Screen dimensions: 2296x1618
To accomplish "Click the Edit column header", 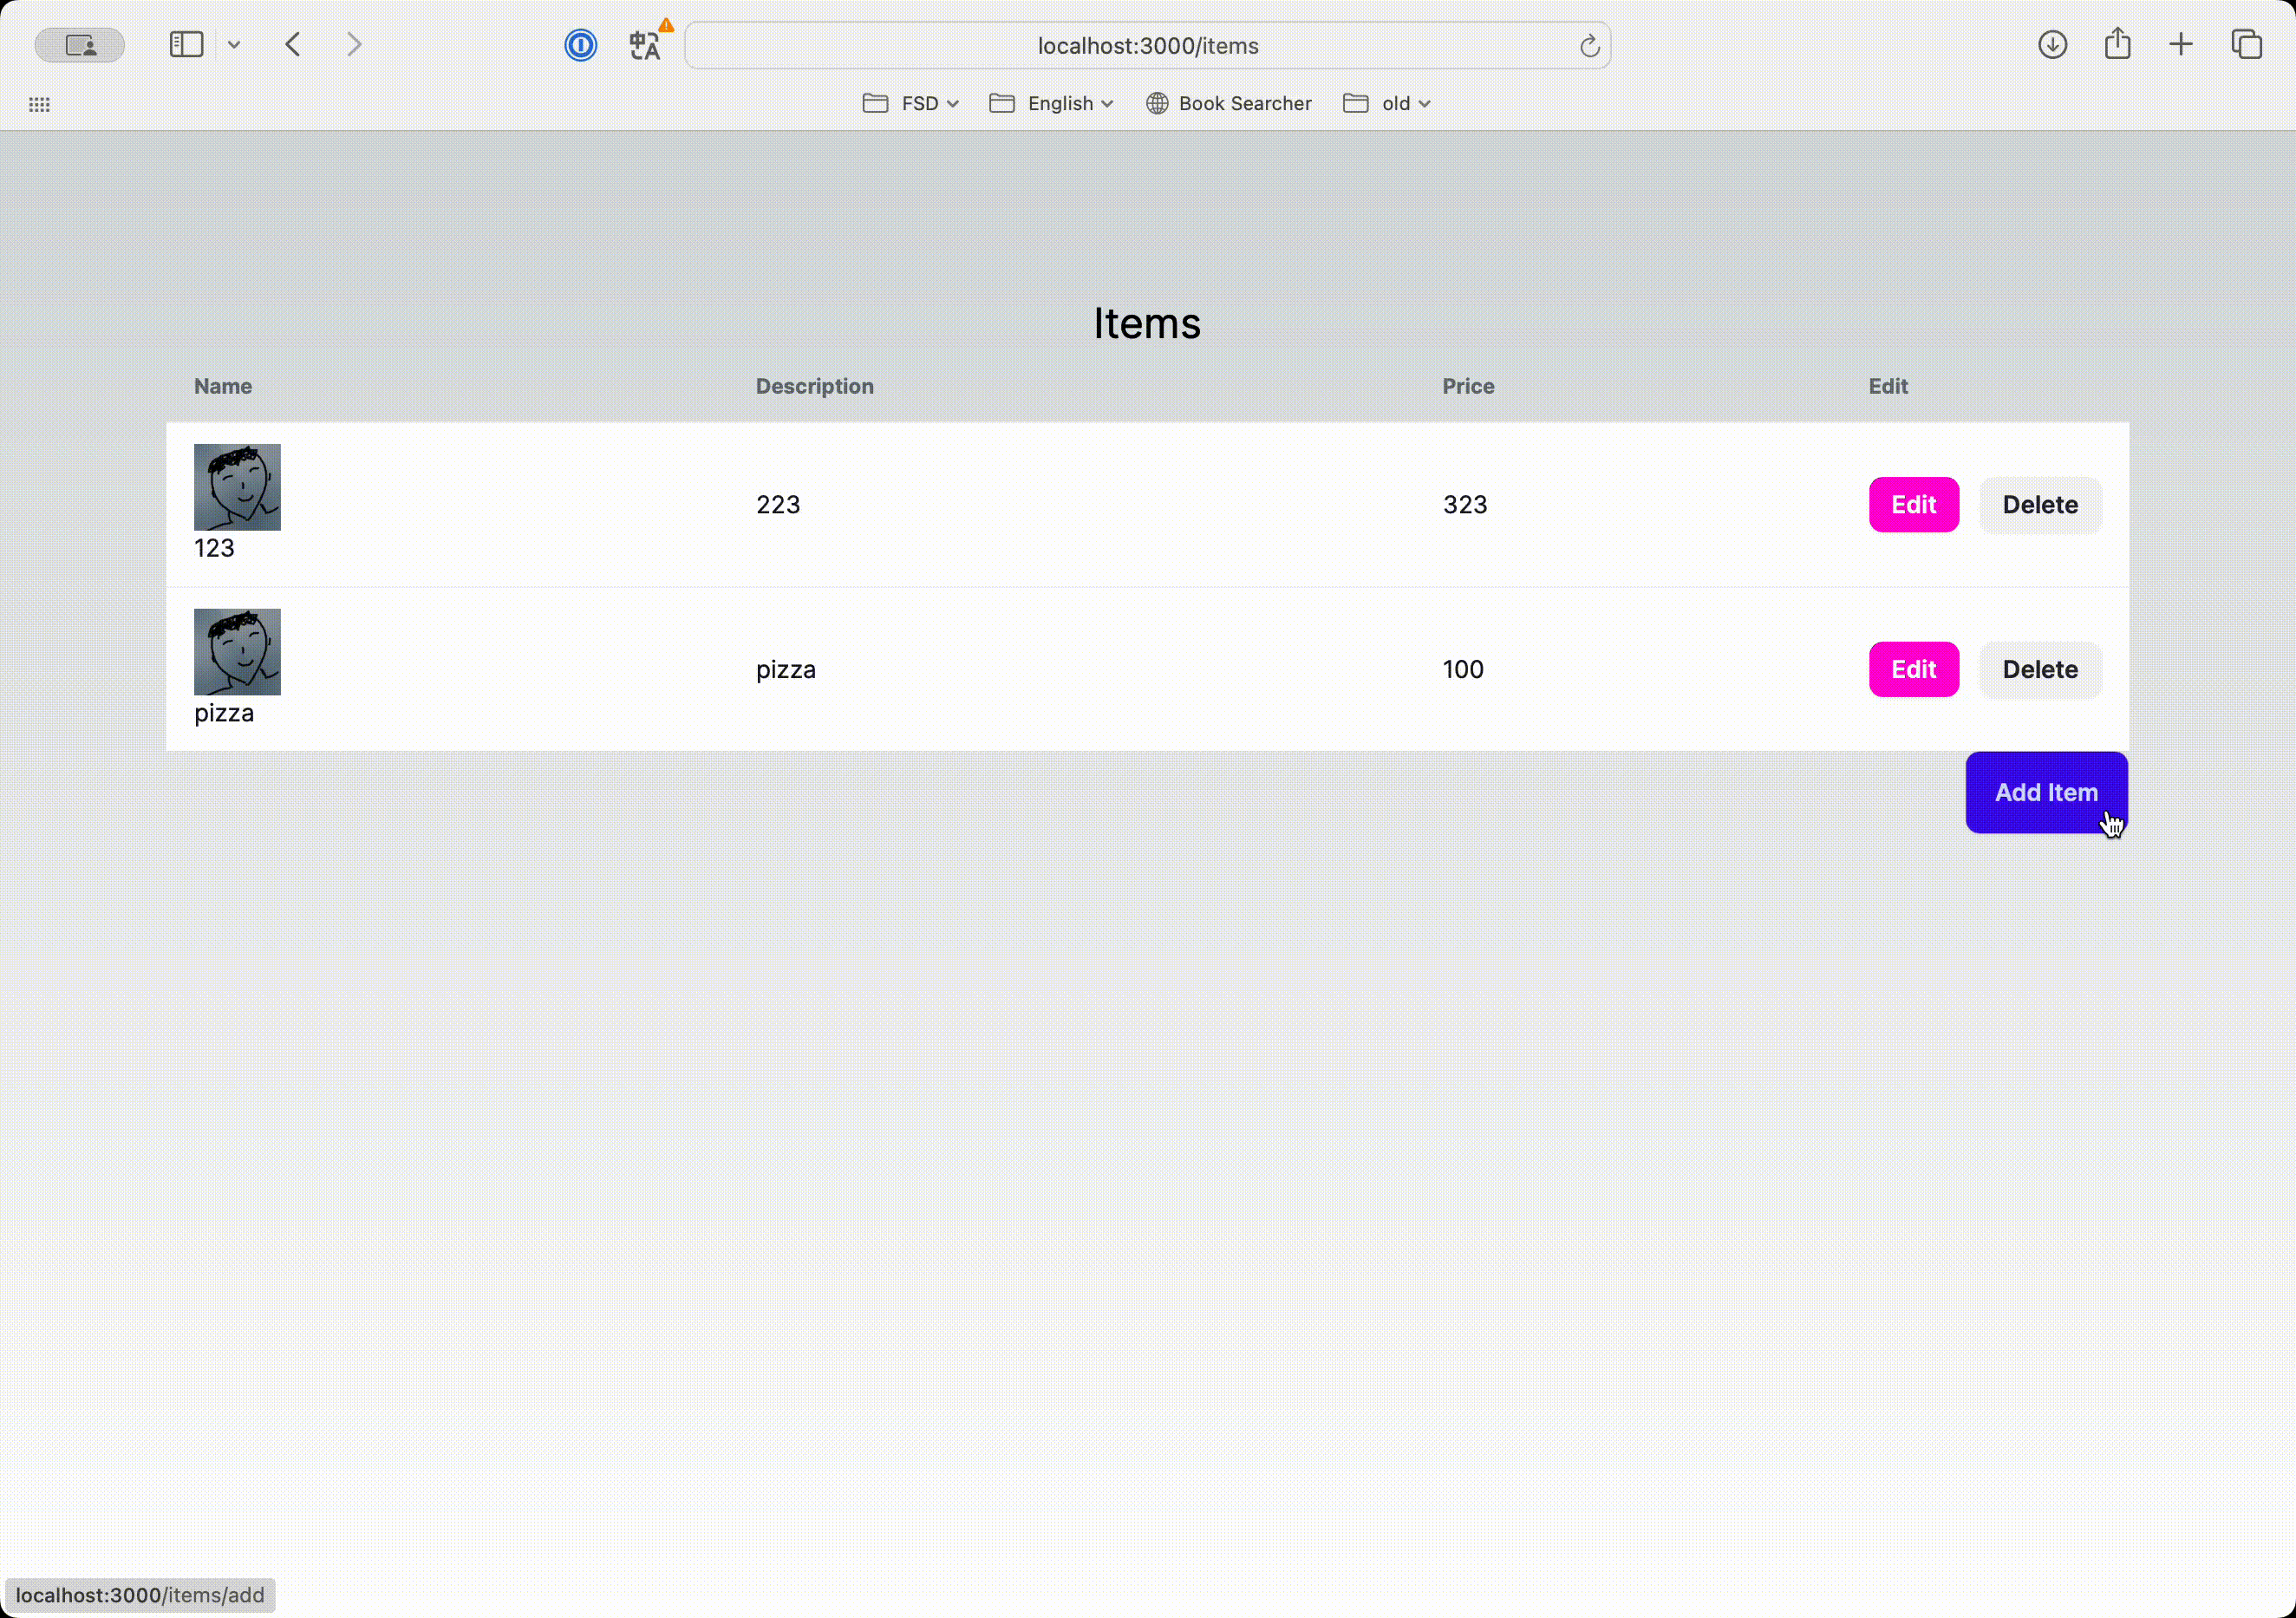I will pos(1888,387).
